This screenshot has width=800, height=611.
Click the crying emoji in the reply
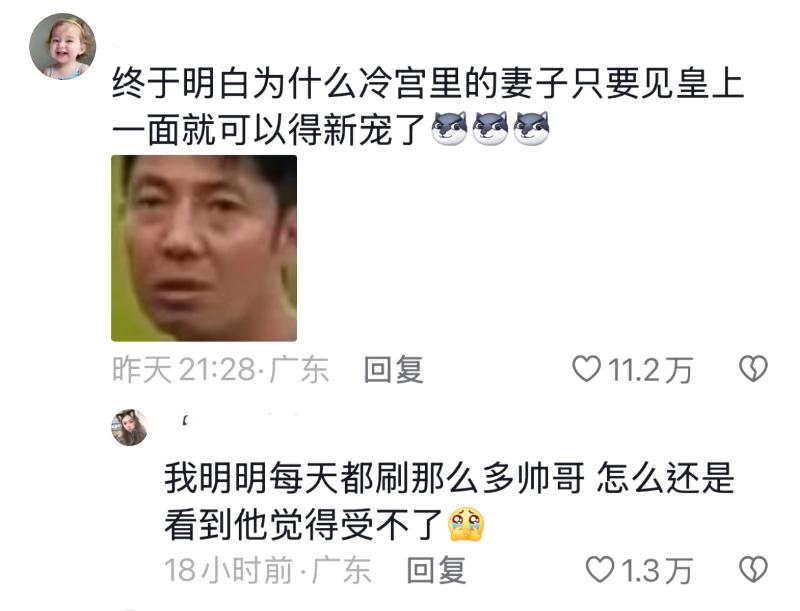(x=465, y=524)
